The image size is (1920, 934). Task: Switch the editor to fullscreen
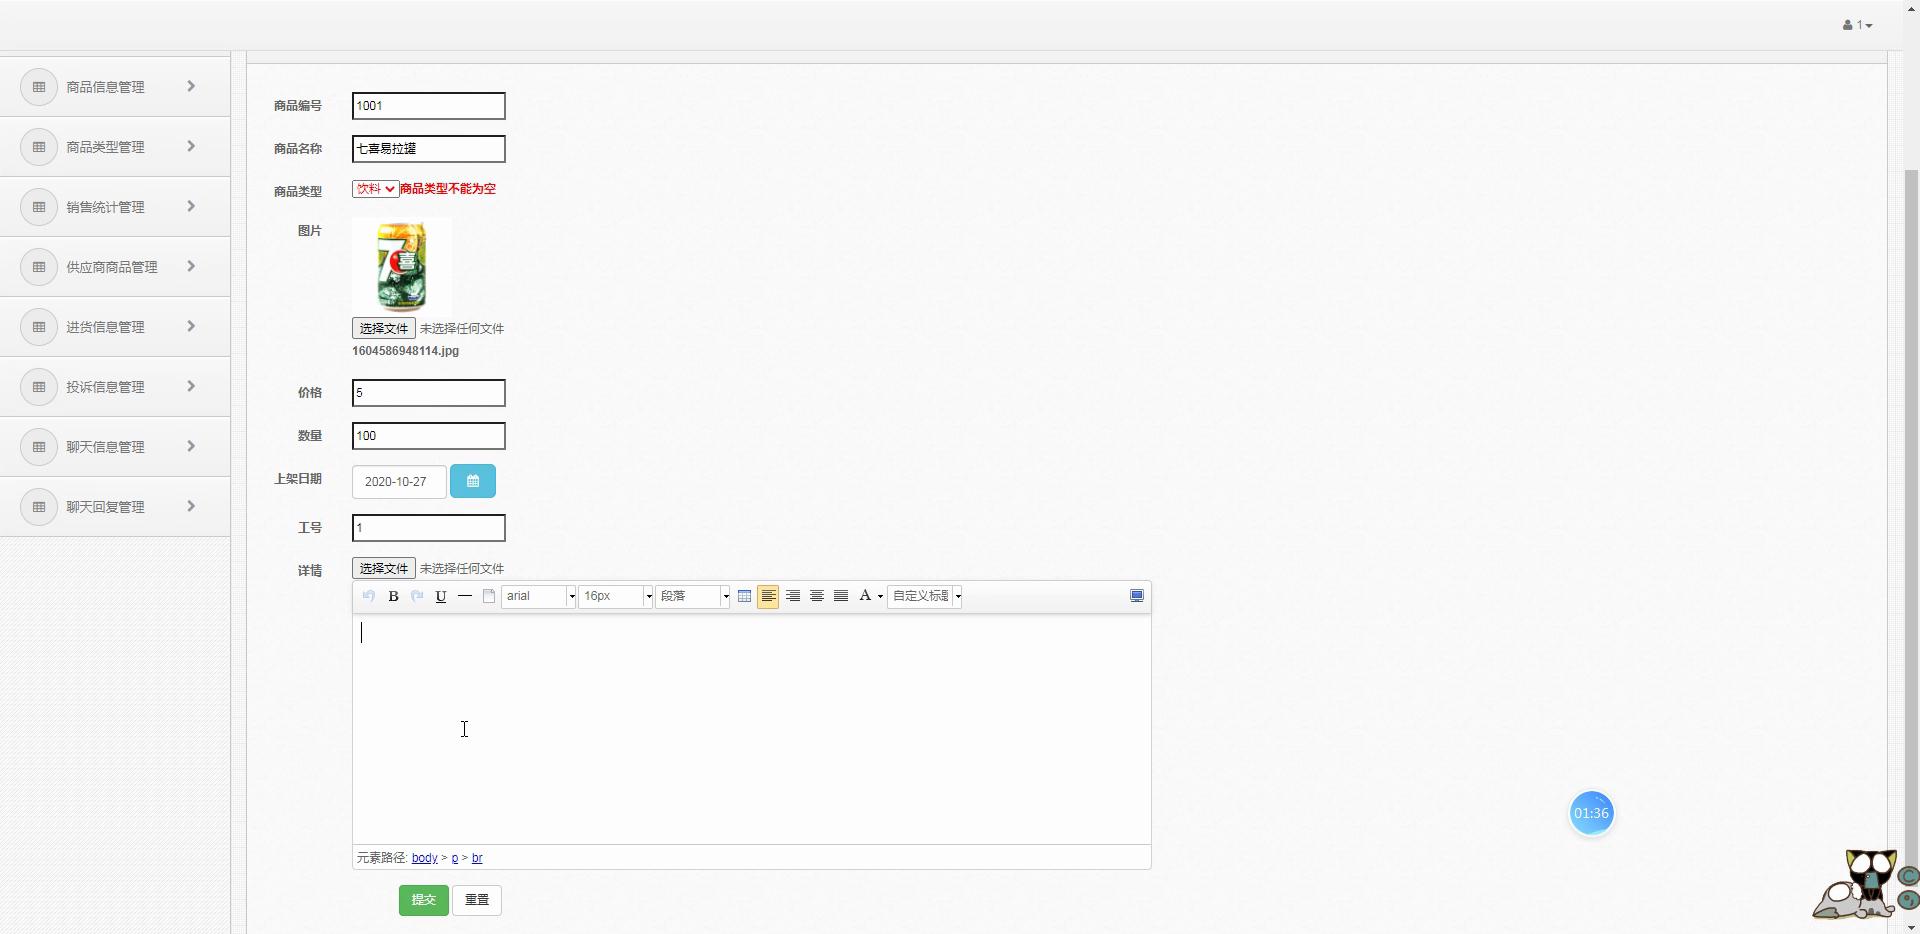tap(1137, 596)
